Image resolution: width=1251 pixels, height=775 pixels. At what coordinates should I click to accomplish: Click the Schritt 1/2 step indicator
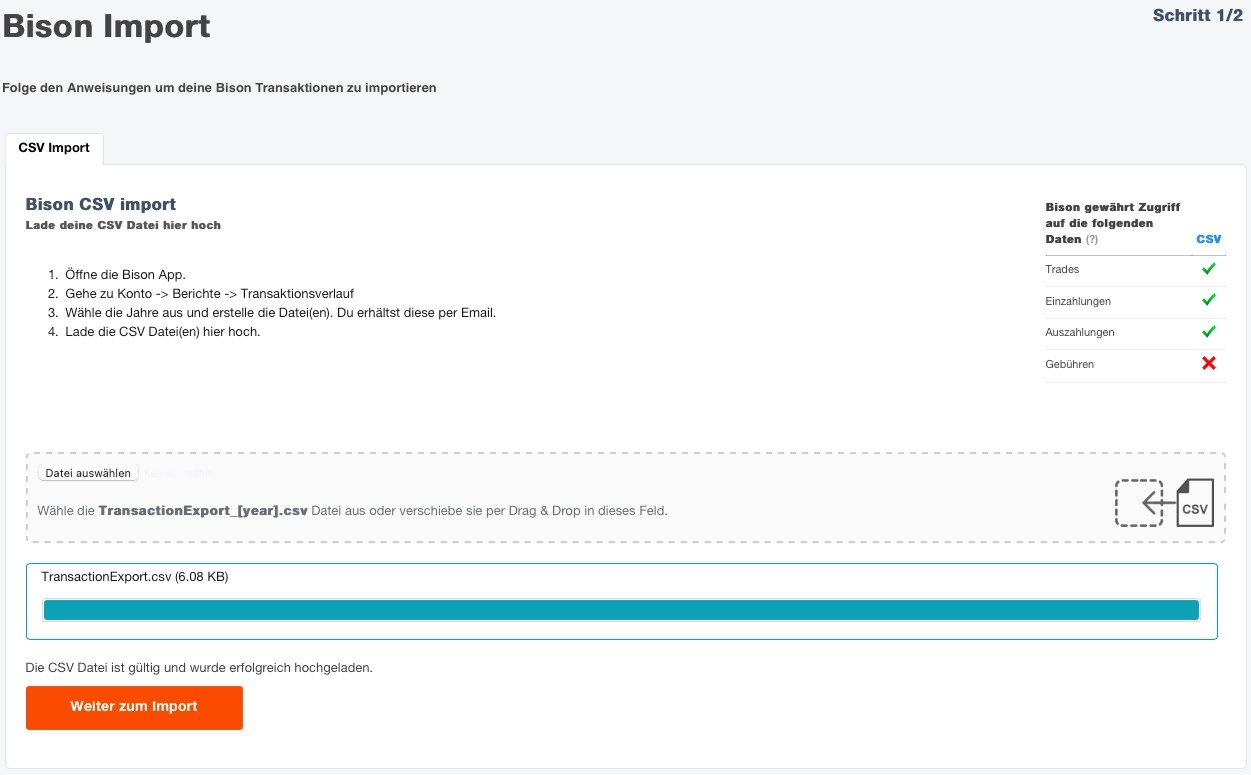[x=1197, y=15]
